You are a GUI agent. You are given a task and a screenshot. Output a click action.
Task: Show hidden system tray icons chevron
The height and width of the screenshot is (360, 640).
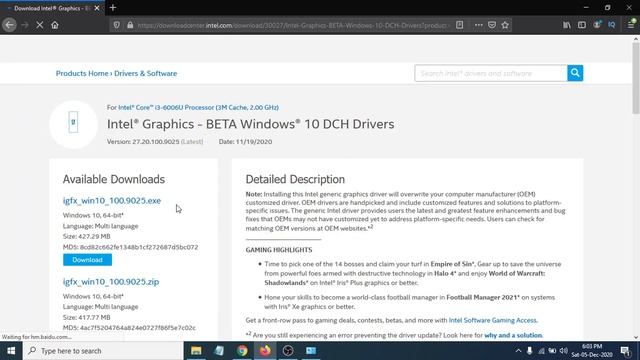pos(518,351)
